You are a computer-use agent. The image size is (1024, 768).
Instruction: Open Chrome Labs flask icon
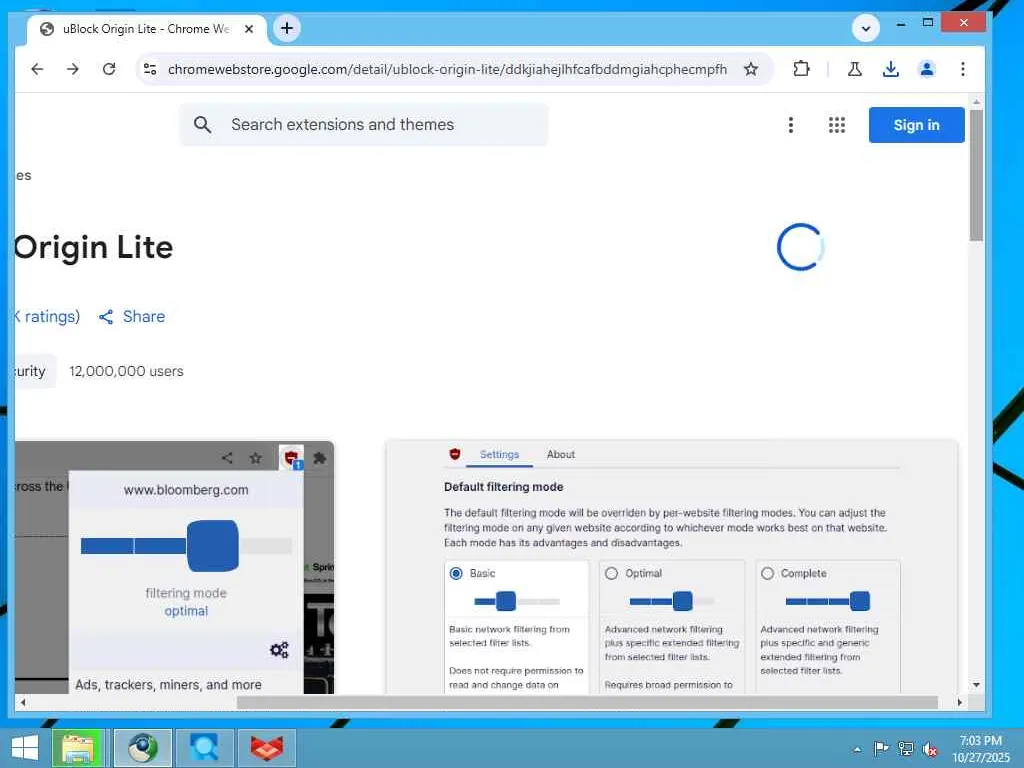pos(854,69)
